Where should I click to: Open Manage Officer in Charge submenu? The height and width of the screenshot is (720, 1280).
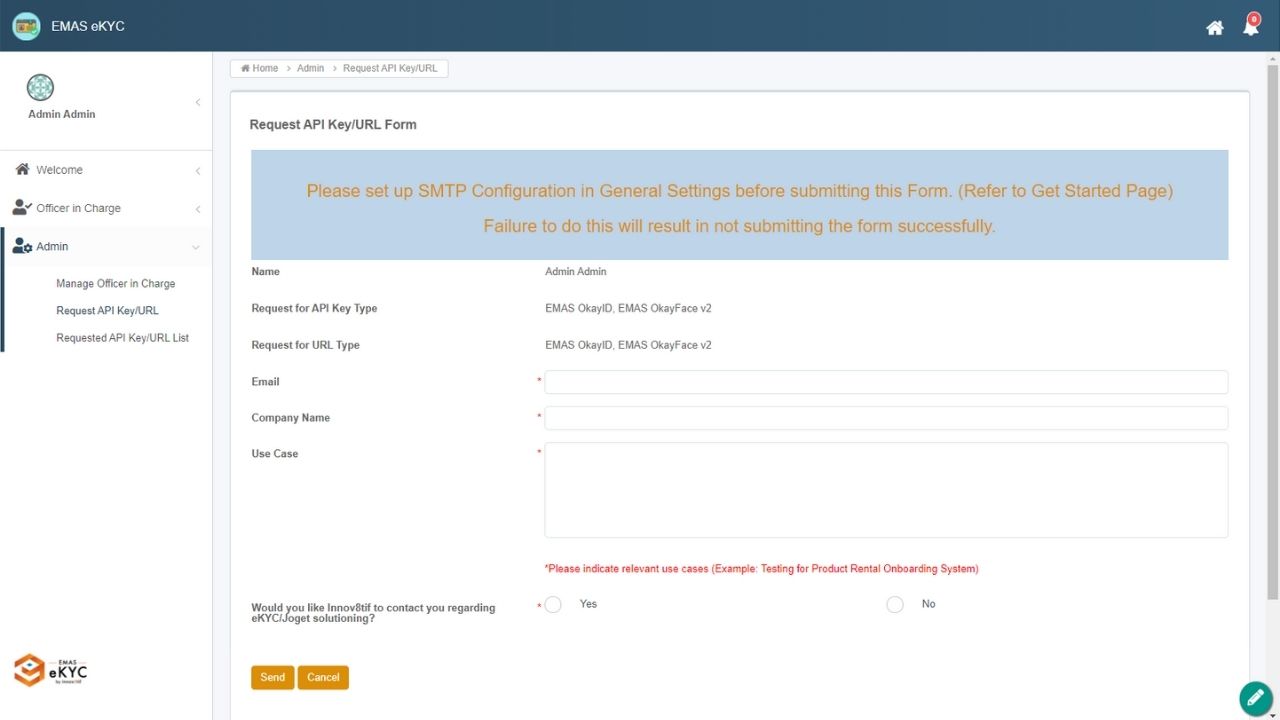[116, 284]
